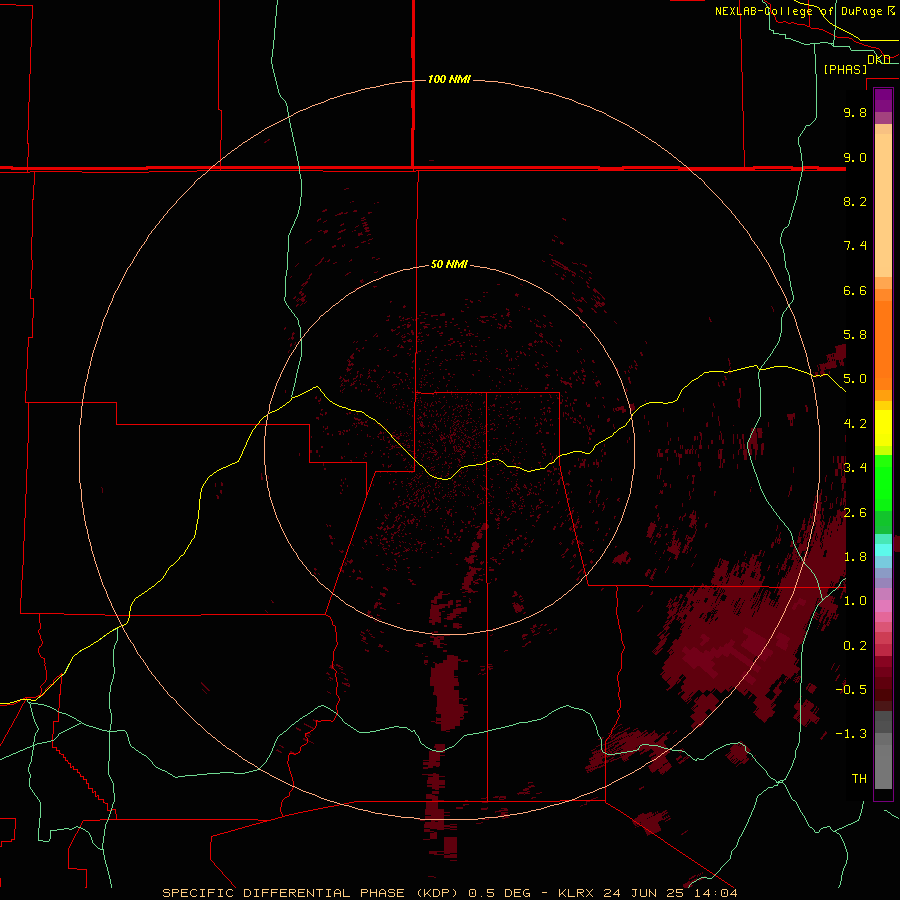Click the 0.2 scale value
This screenshot has width=900, height=900.
[x=855, y=646]
